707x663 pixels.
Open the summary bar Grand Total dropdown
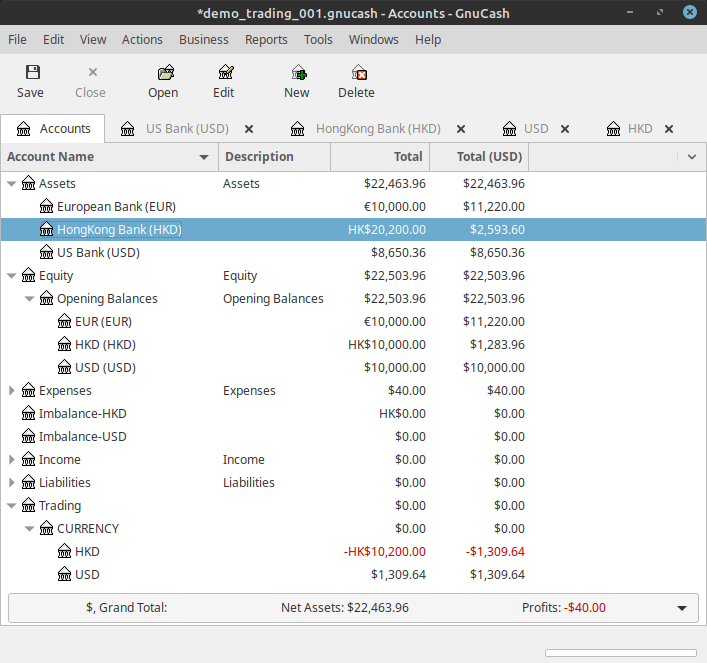[x=682, y=608]
